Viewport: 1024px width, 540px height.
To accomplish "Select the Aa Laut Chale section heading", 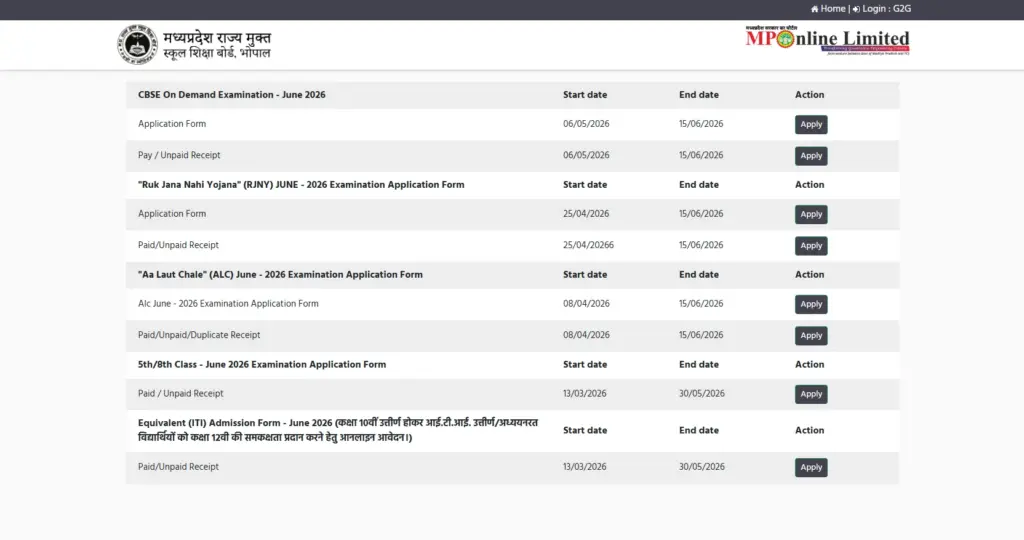I will click(280, 275).
